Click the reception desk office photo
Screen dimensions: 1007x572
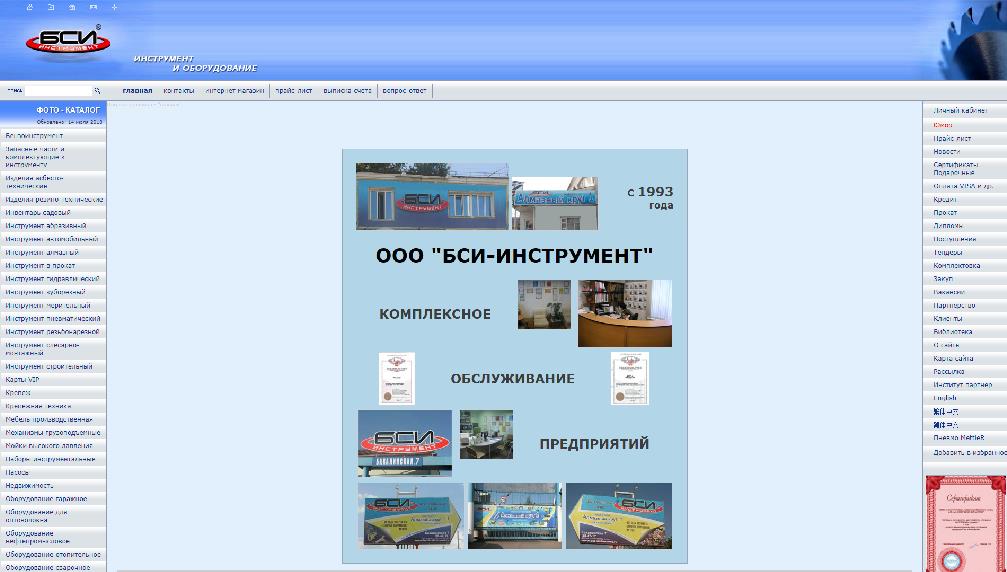(625, 313)
